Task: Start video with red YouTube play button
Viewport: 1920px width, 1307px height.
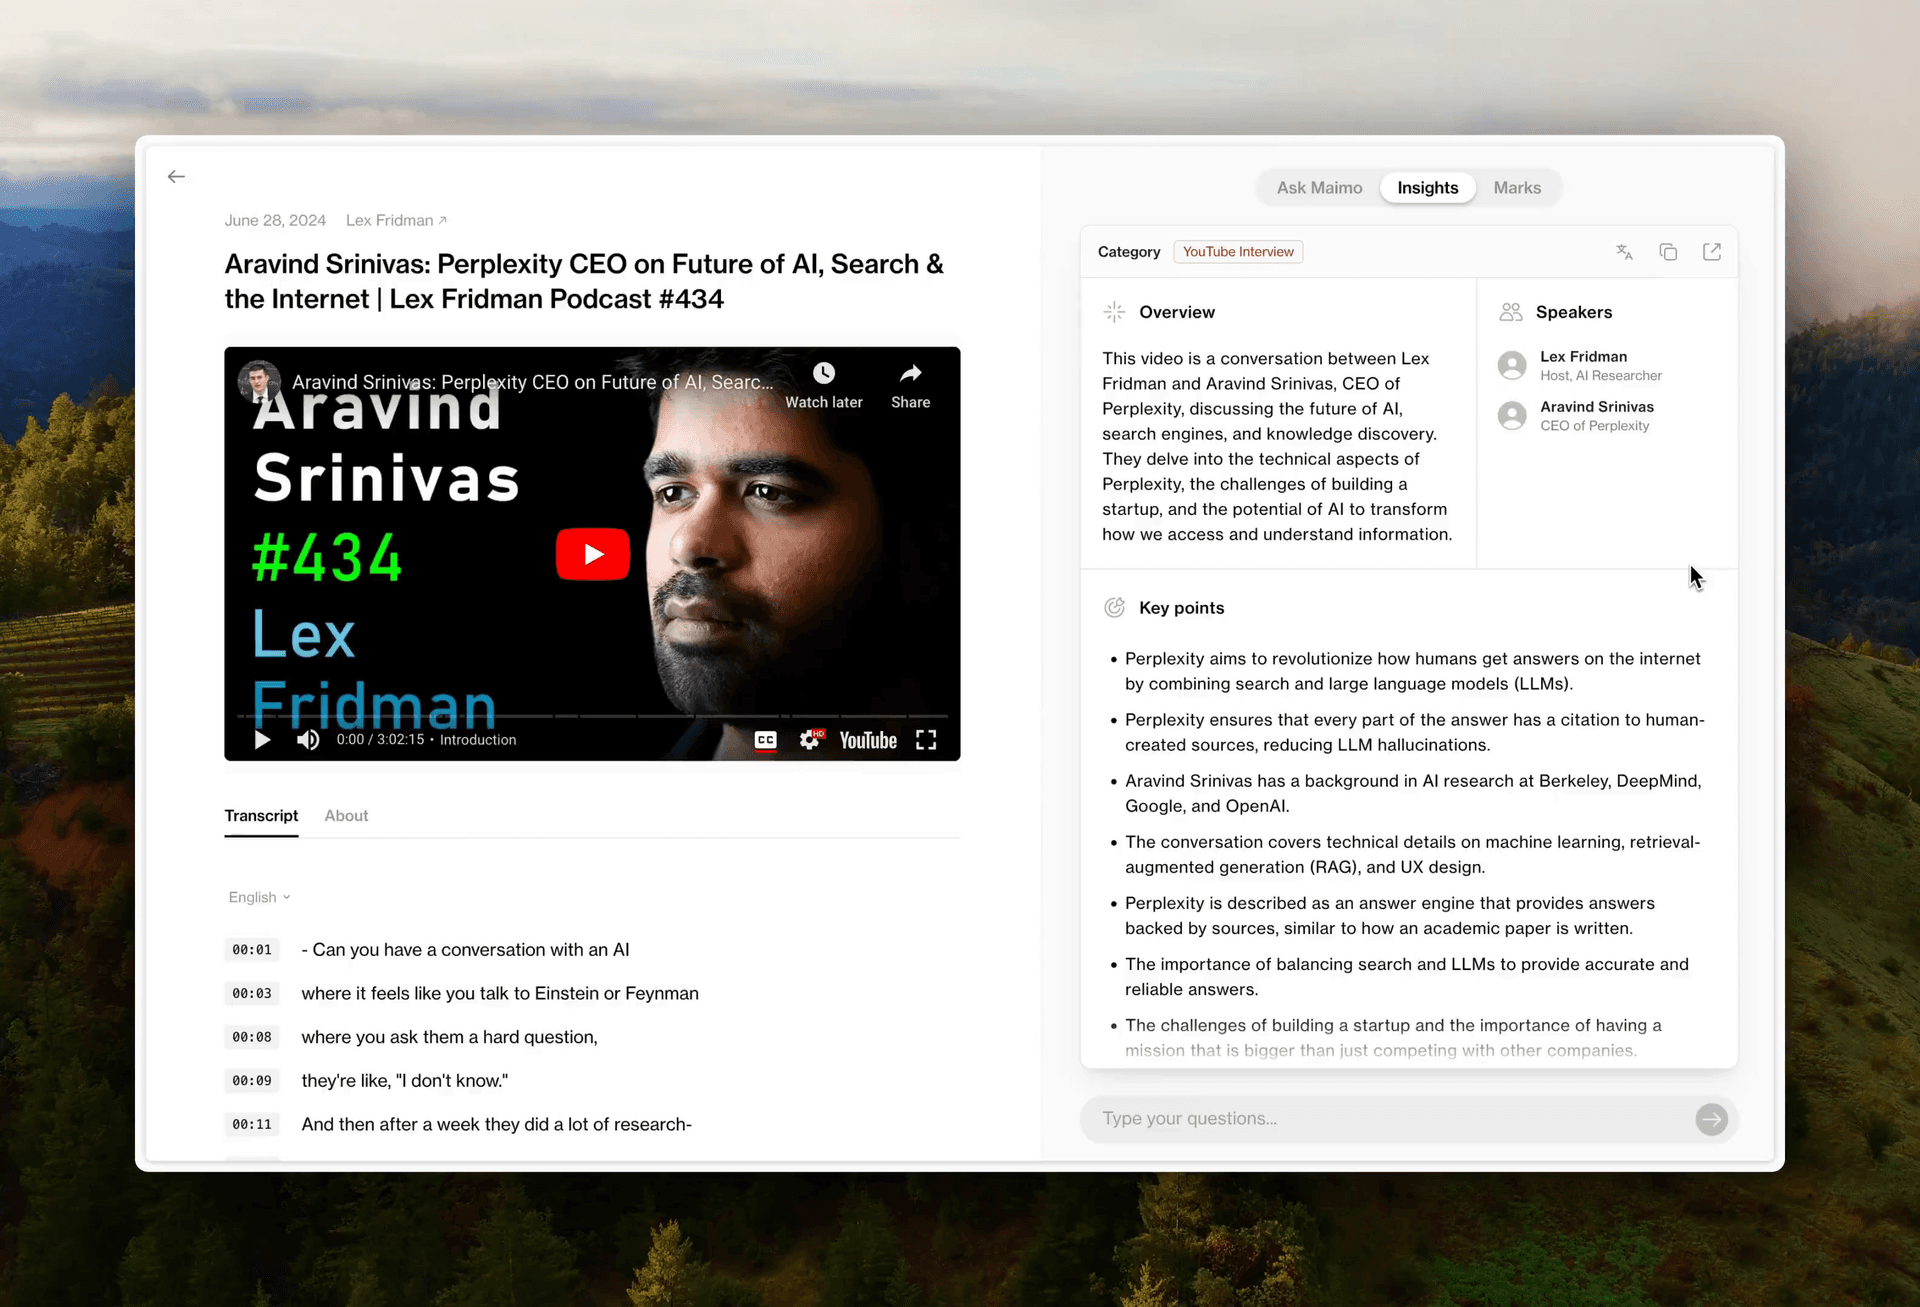Action: 593,554
